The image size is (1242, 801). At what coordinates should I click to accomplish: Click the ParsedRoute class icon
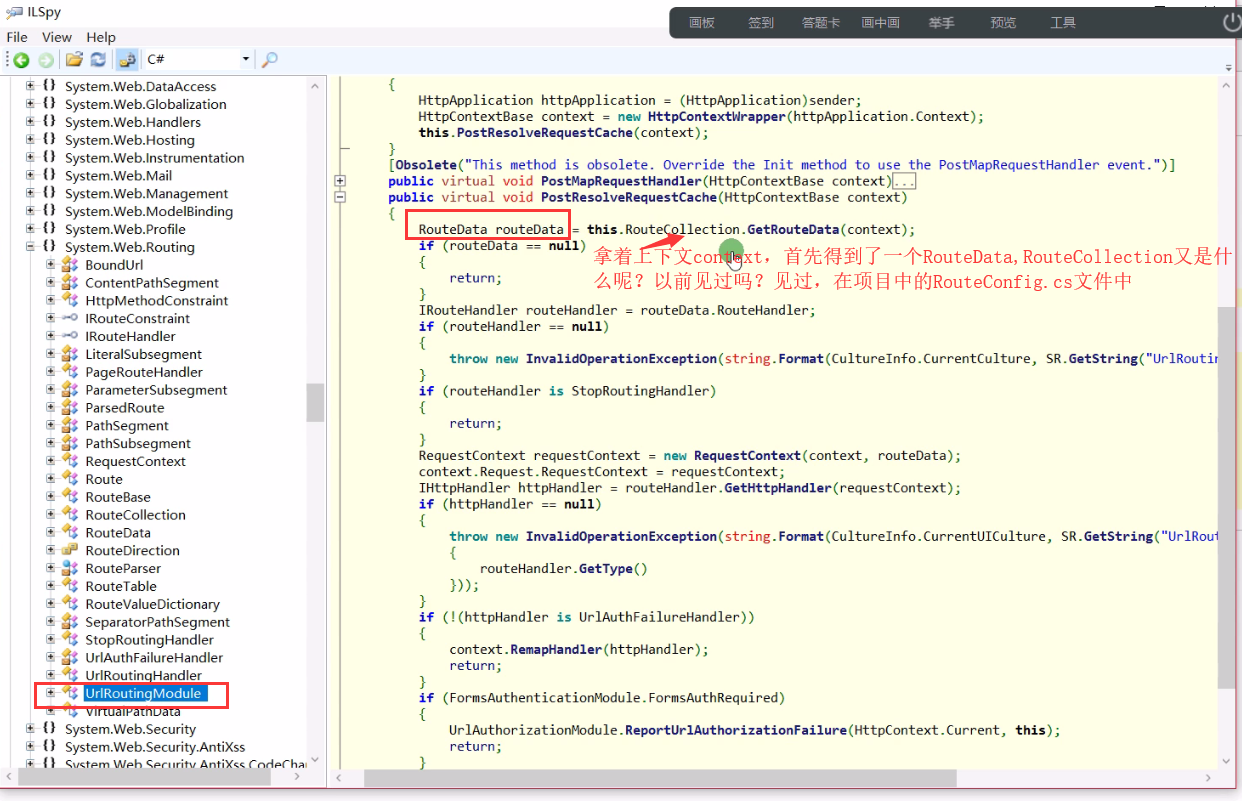tap(70, 408)
